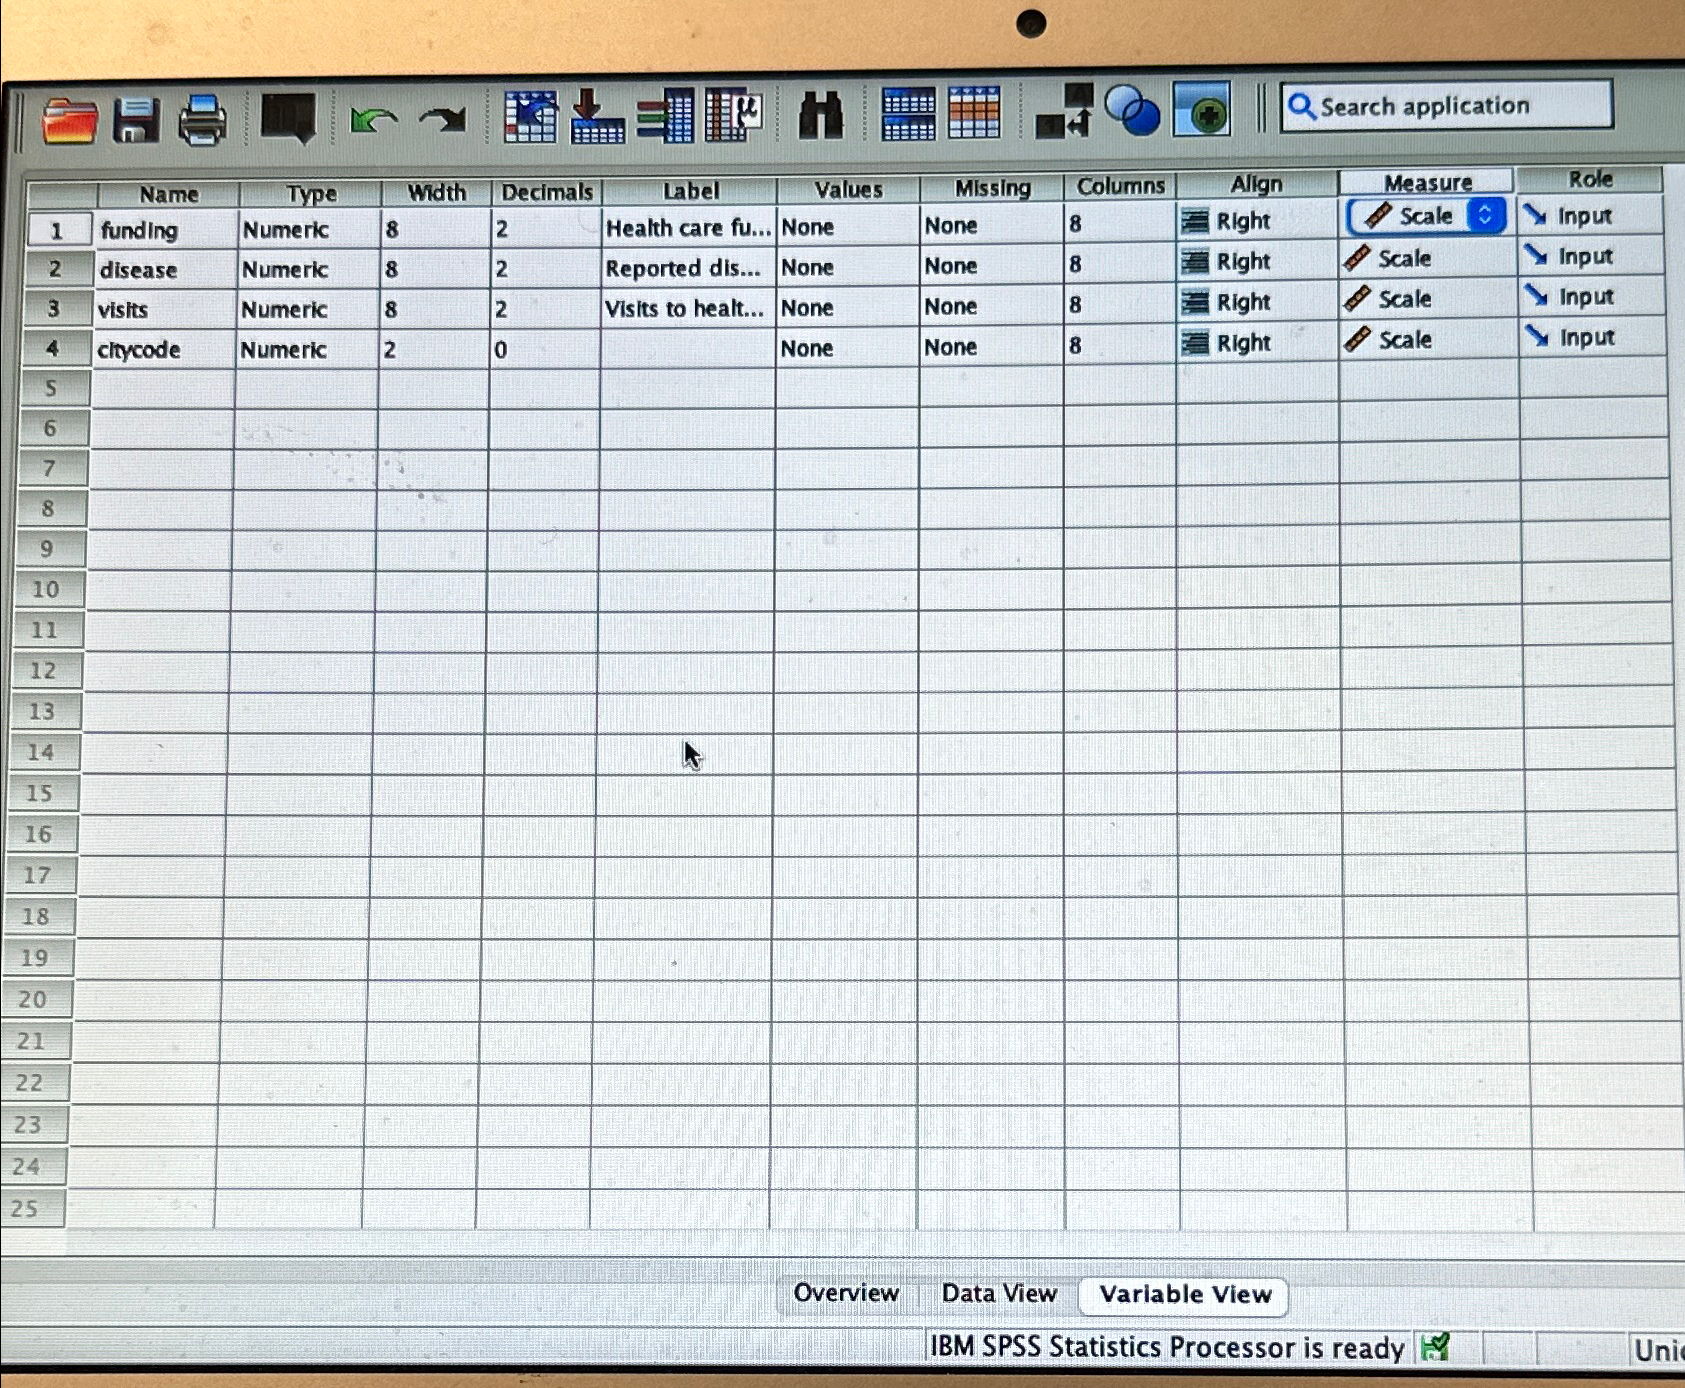1685x1388 pixels.
Task: Click the overlapping circles toolbar icon
Action: click(x=1132, y=110)
